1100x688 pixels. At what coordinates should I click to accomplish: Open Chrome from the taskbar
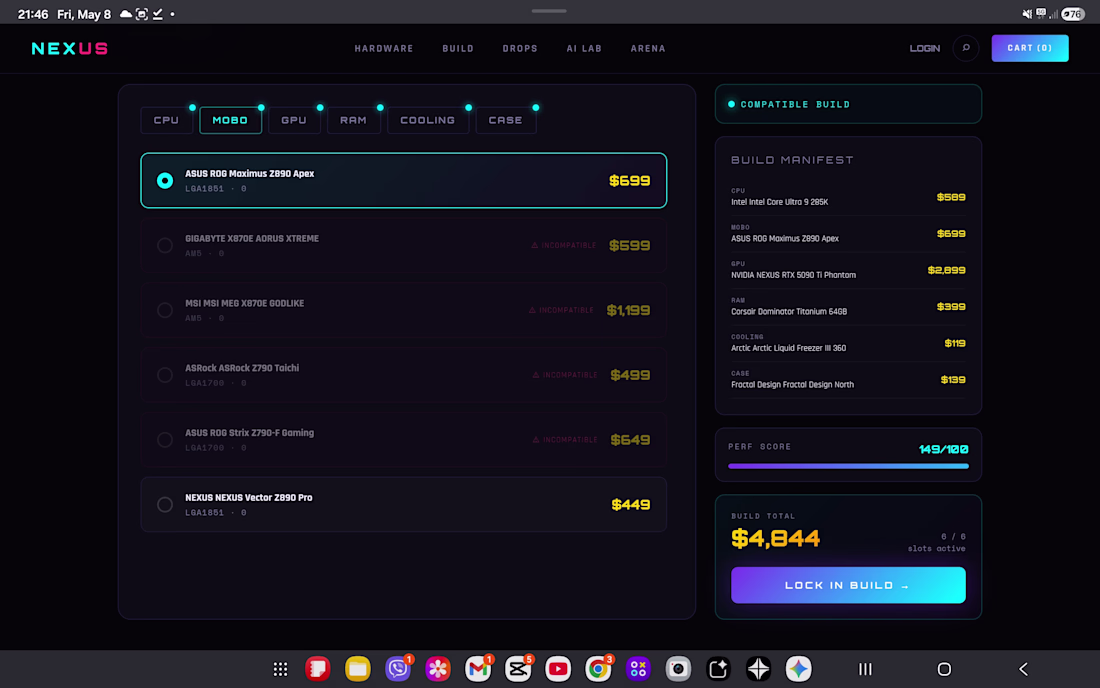[x=598, y=669]
